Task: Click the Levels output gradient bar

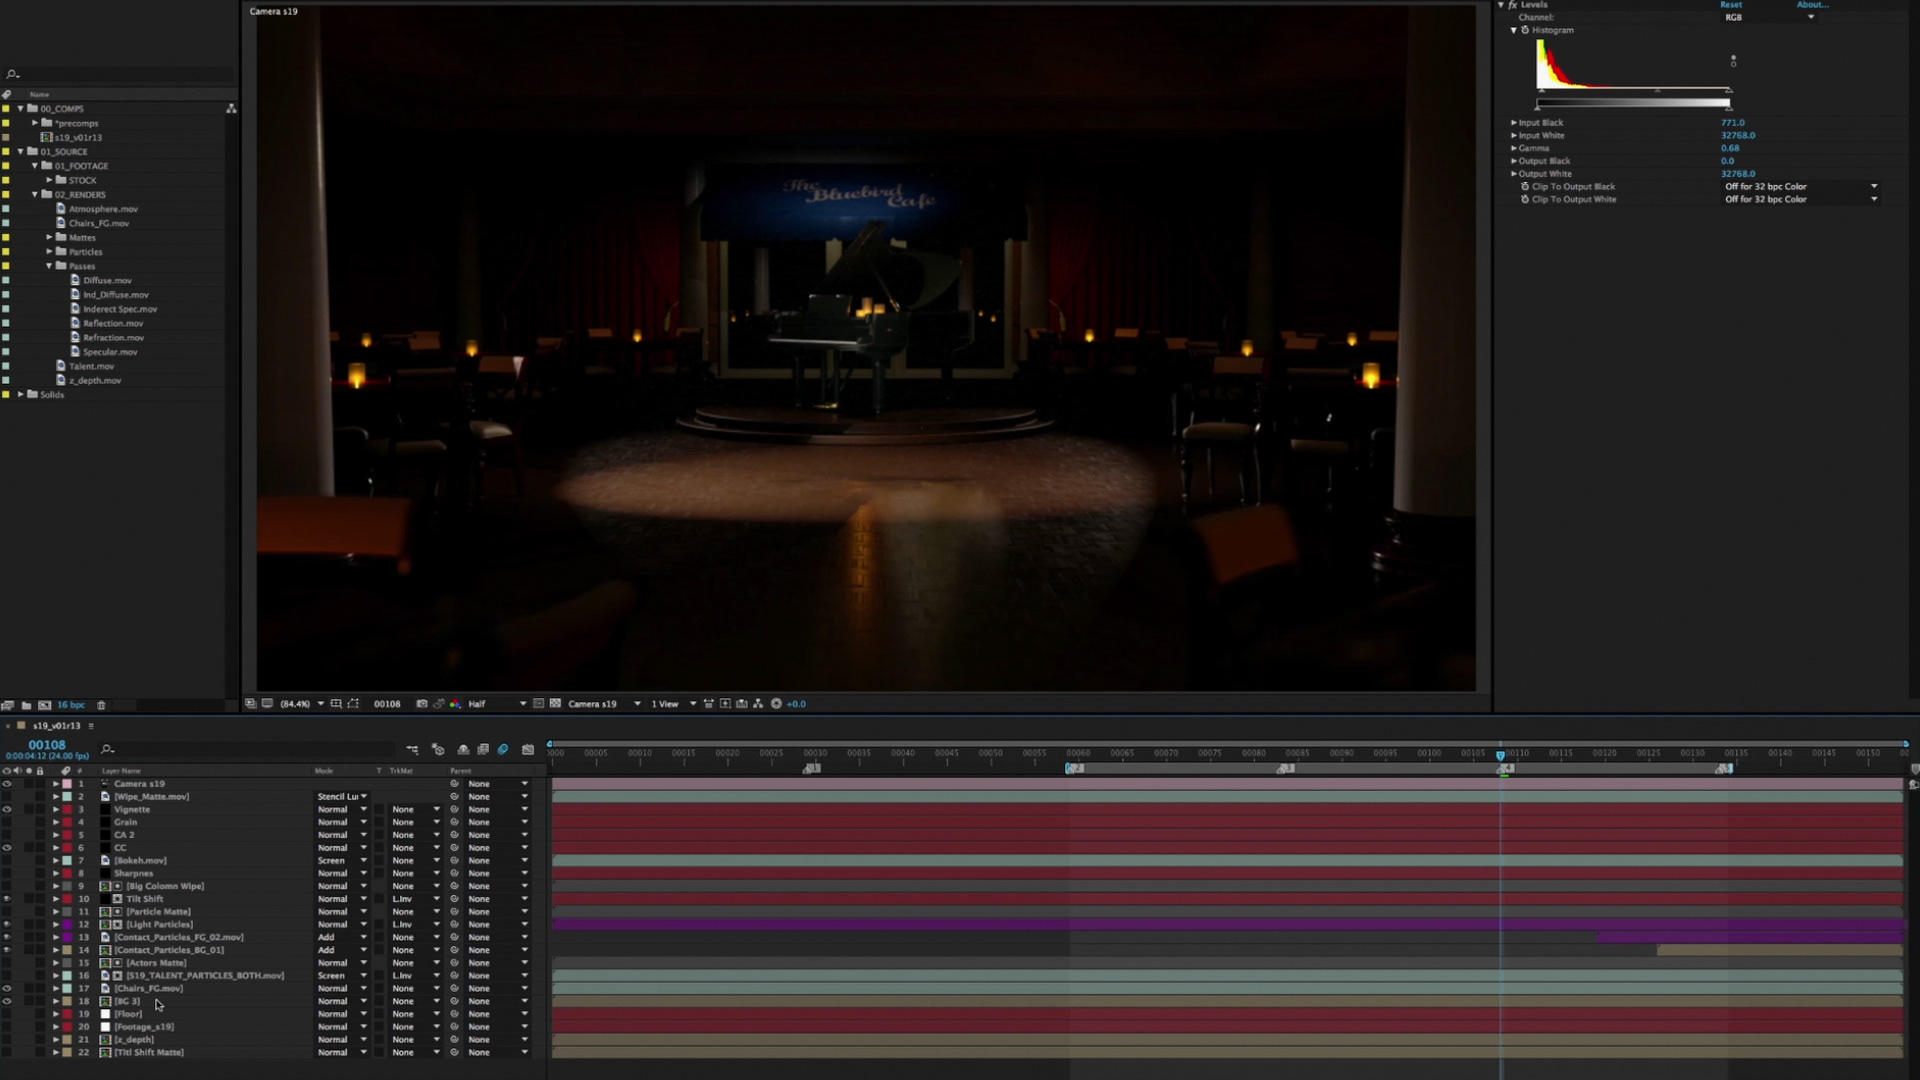Action: (x=1633, y=102)
